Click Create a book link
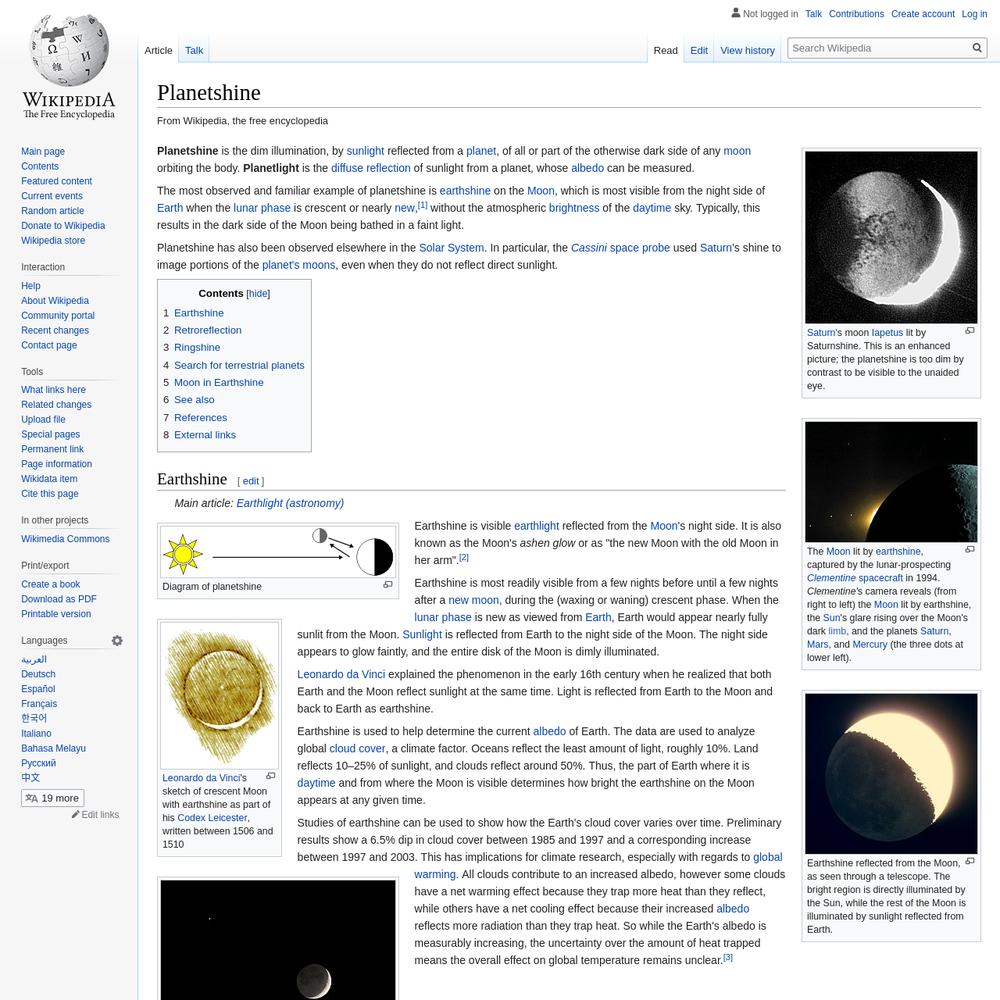This screenshot has width=1000, height=1000. point(50,584)
